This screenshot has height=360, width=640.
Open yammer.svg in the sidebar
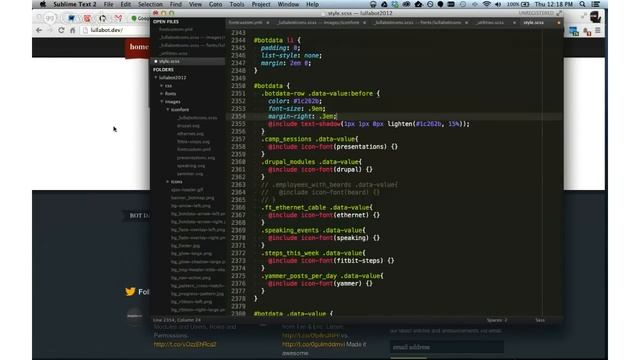[x=190, y=173]
